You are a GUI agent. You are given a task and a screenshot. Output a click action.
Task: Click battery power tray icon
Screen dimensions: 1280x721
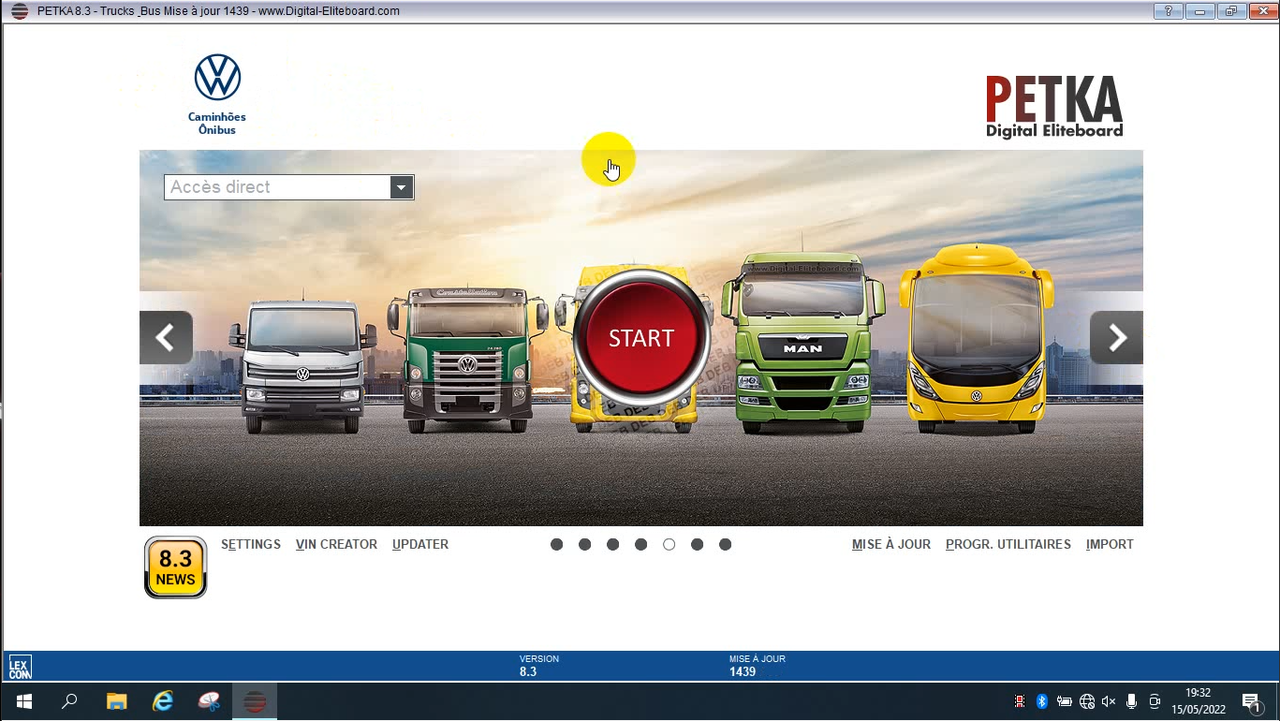coord(1064,702)
